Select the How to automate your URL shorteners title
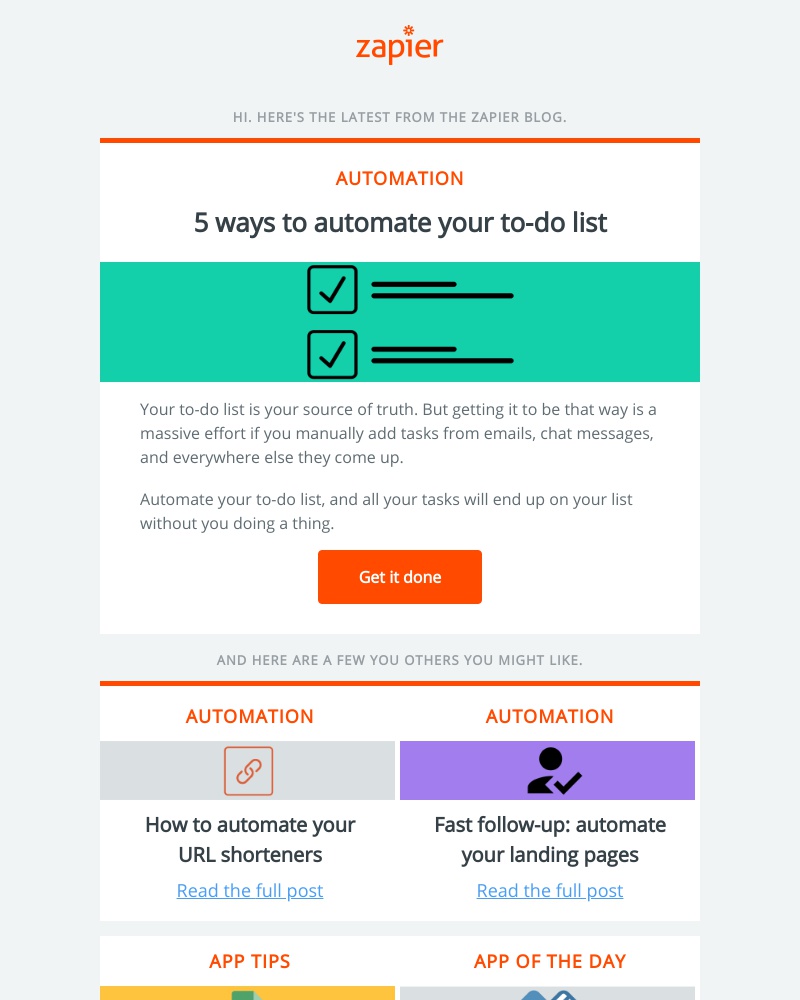The image size is (800, 1000). pyautogui.click(x=250, y=840)
